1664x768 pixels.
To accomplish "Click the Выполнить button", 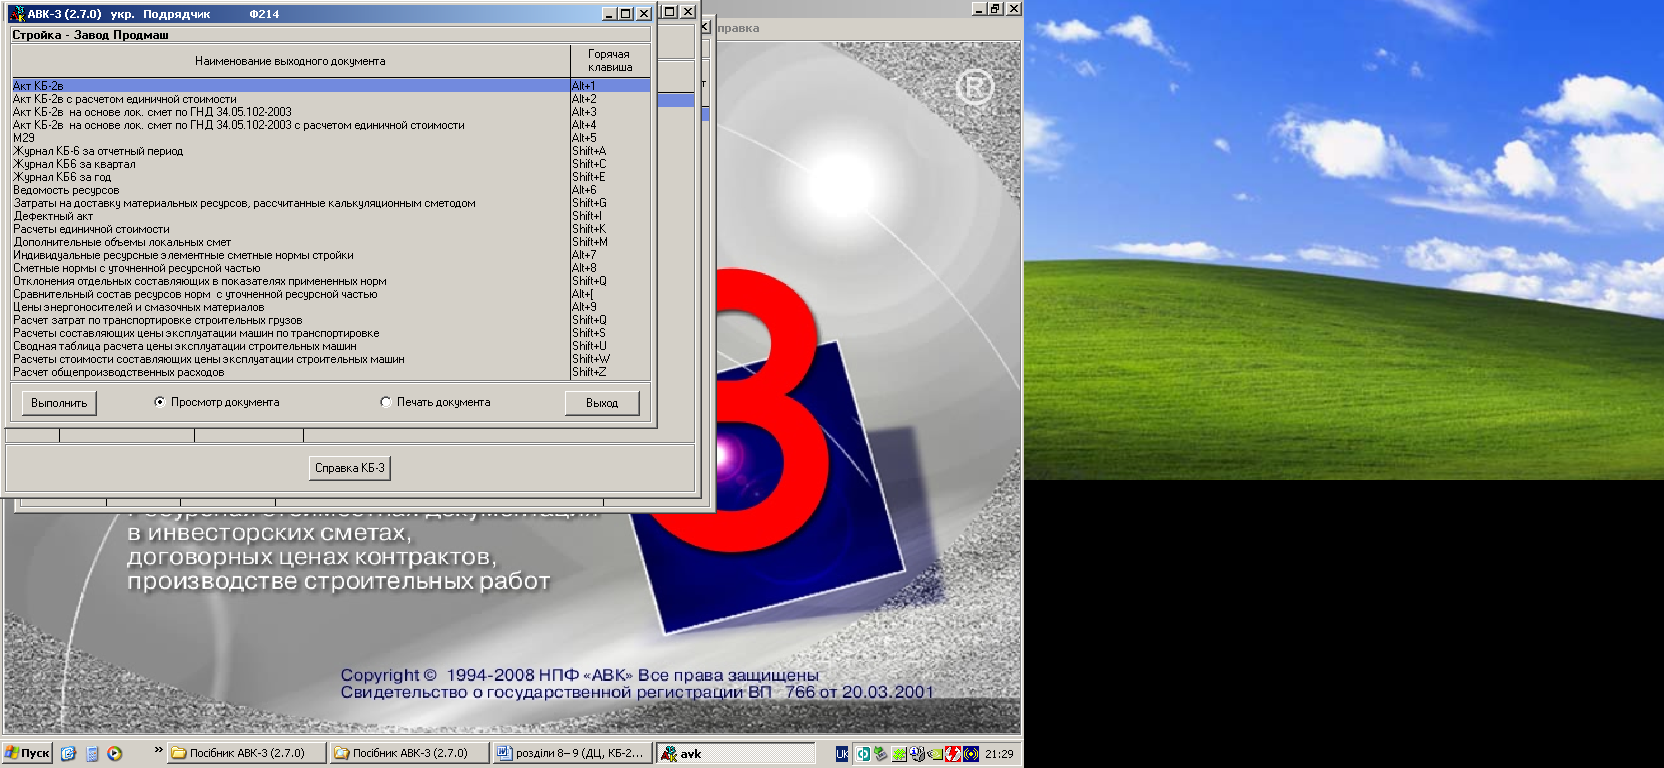I will coord(59,403).
